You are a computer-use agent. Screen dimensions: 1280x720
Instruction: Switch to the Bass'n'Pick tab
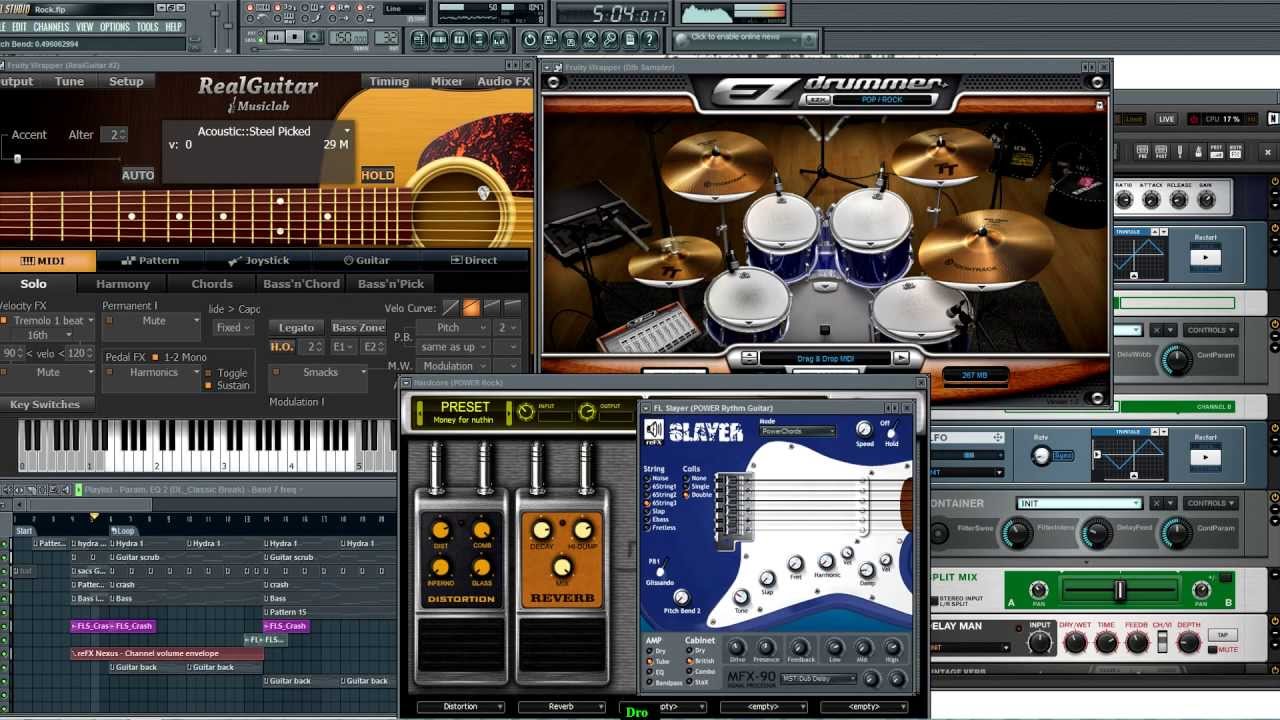click(x=391, y=284)
